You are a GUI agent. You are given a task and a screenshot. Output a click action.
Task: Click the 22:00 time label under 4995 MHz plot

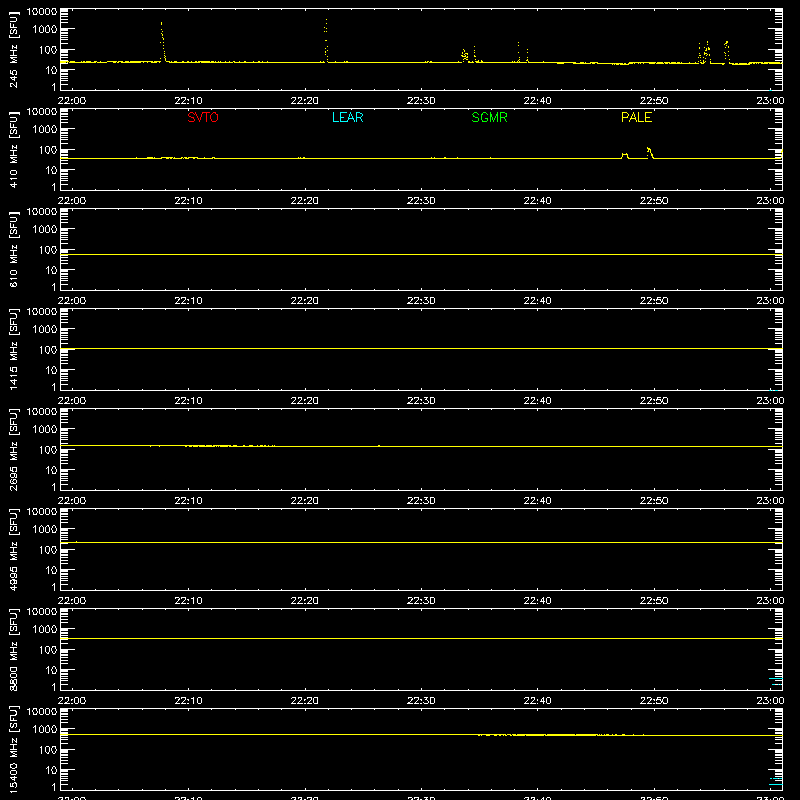click(71, 601)
